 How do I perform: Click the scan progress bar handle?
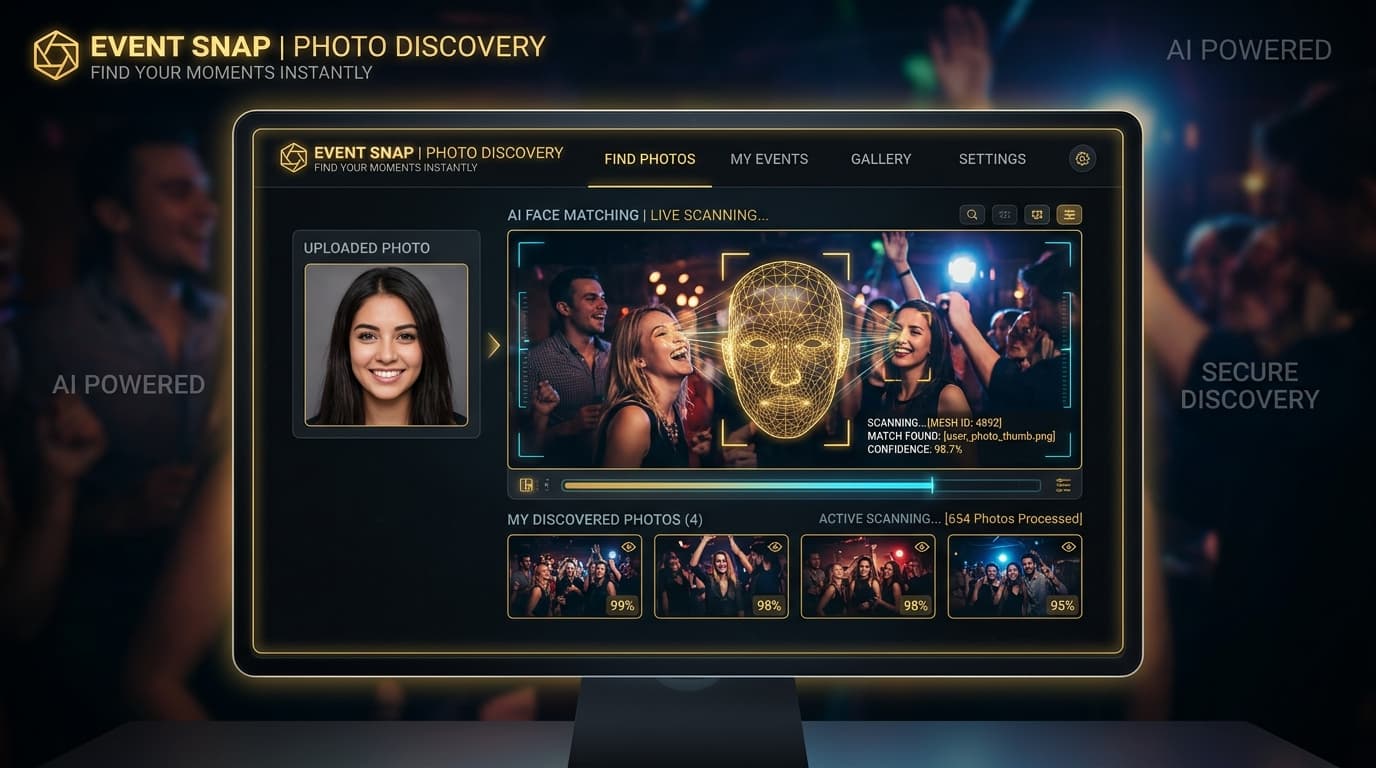[x=932, y=485]
